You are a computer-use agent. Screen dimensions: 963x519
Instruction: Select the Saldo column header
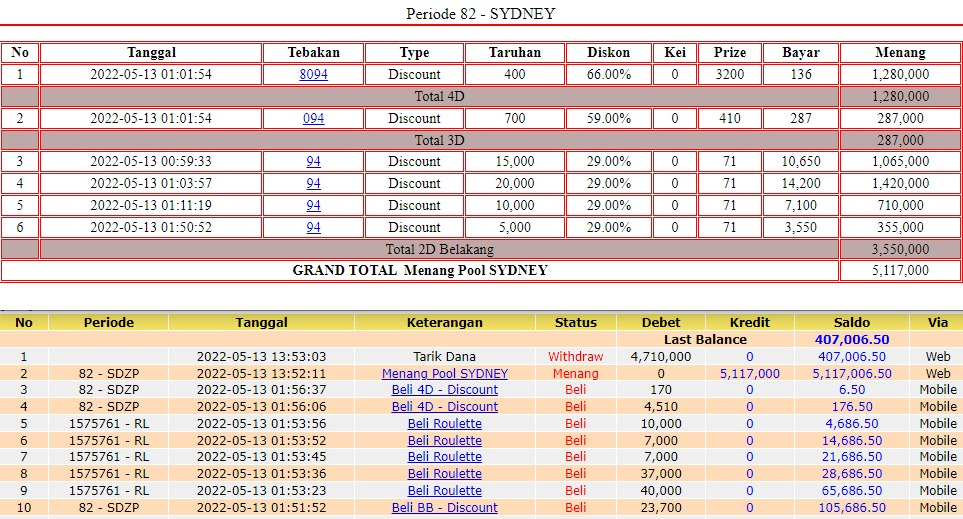pos(852,322)
